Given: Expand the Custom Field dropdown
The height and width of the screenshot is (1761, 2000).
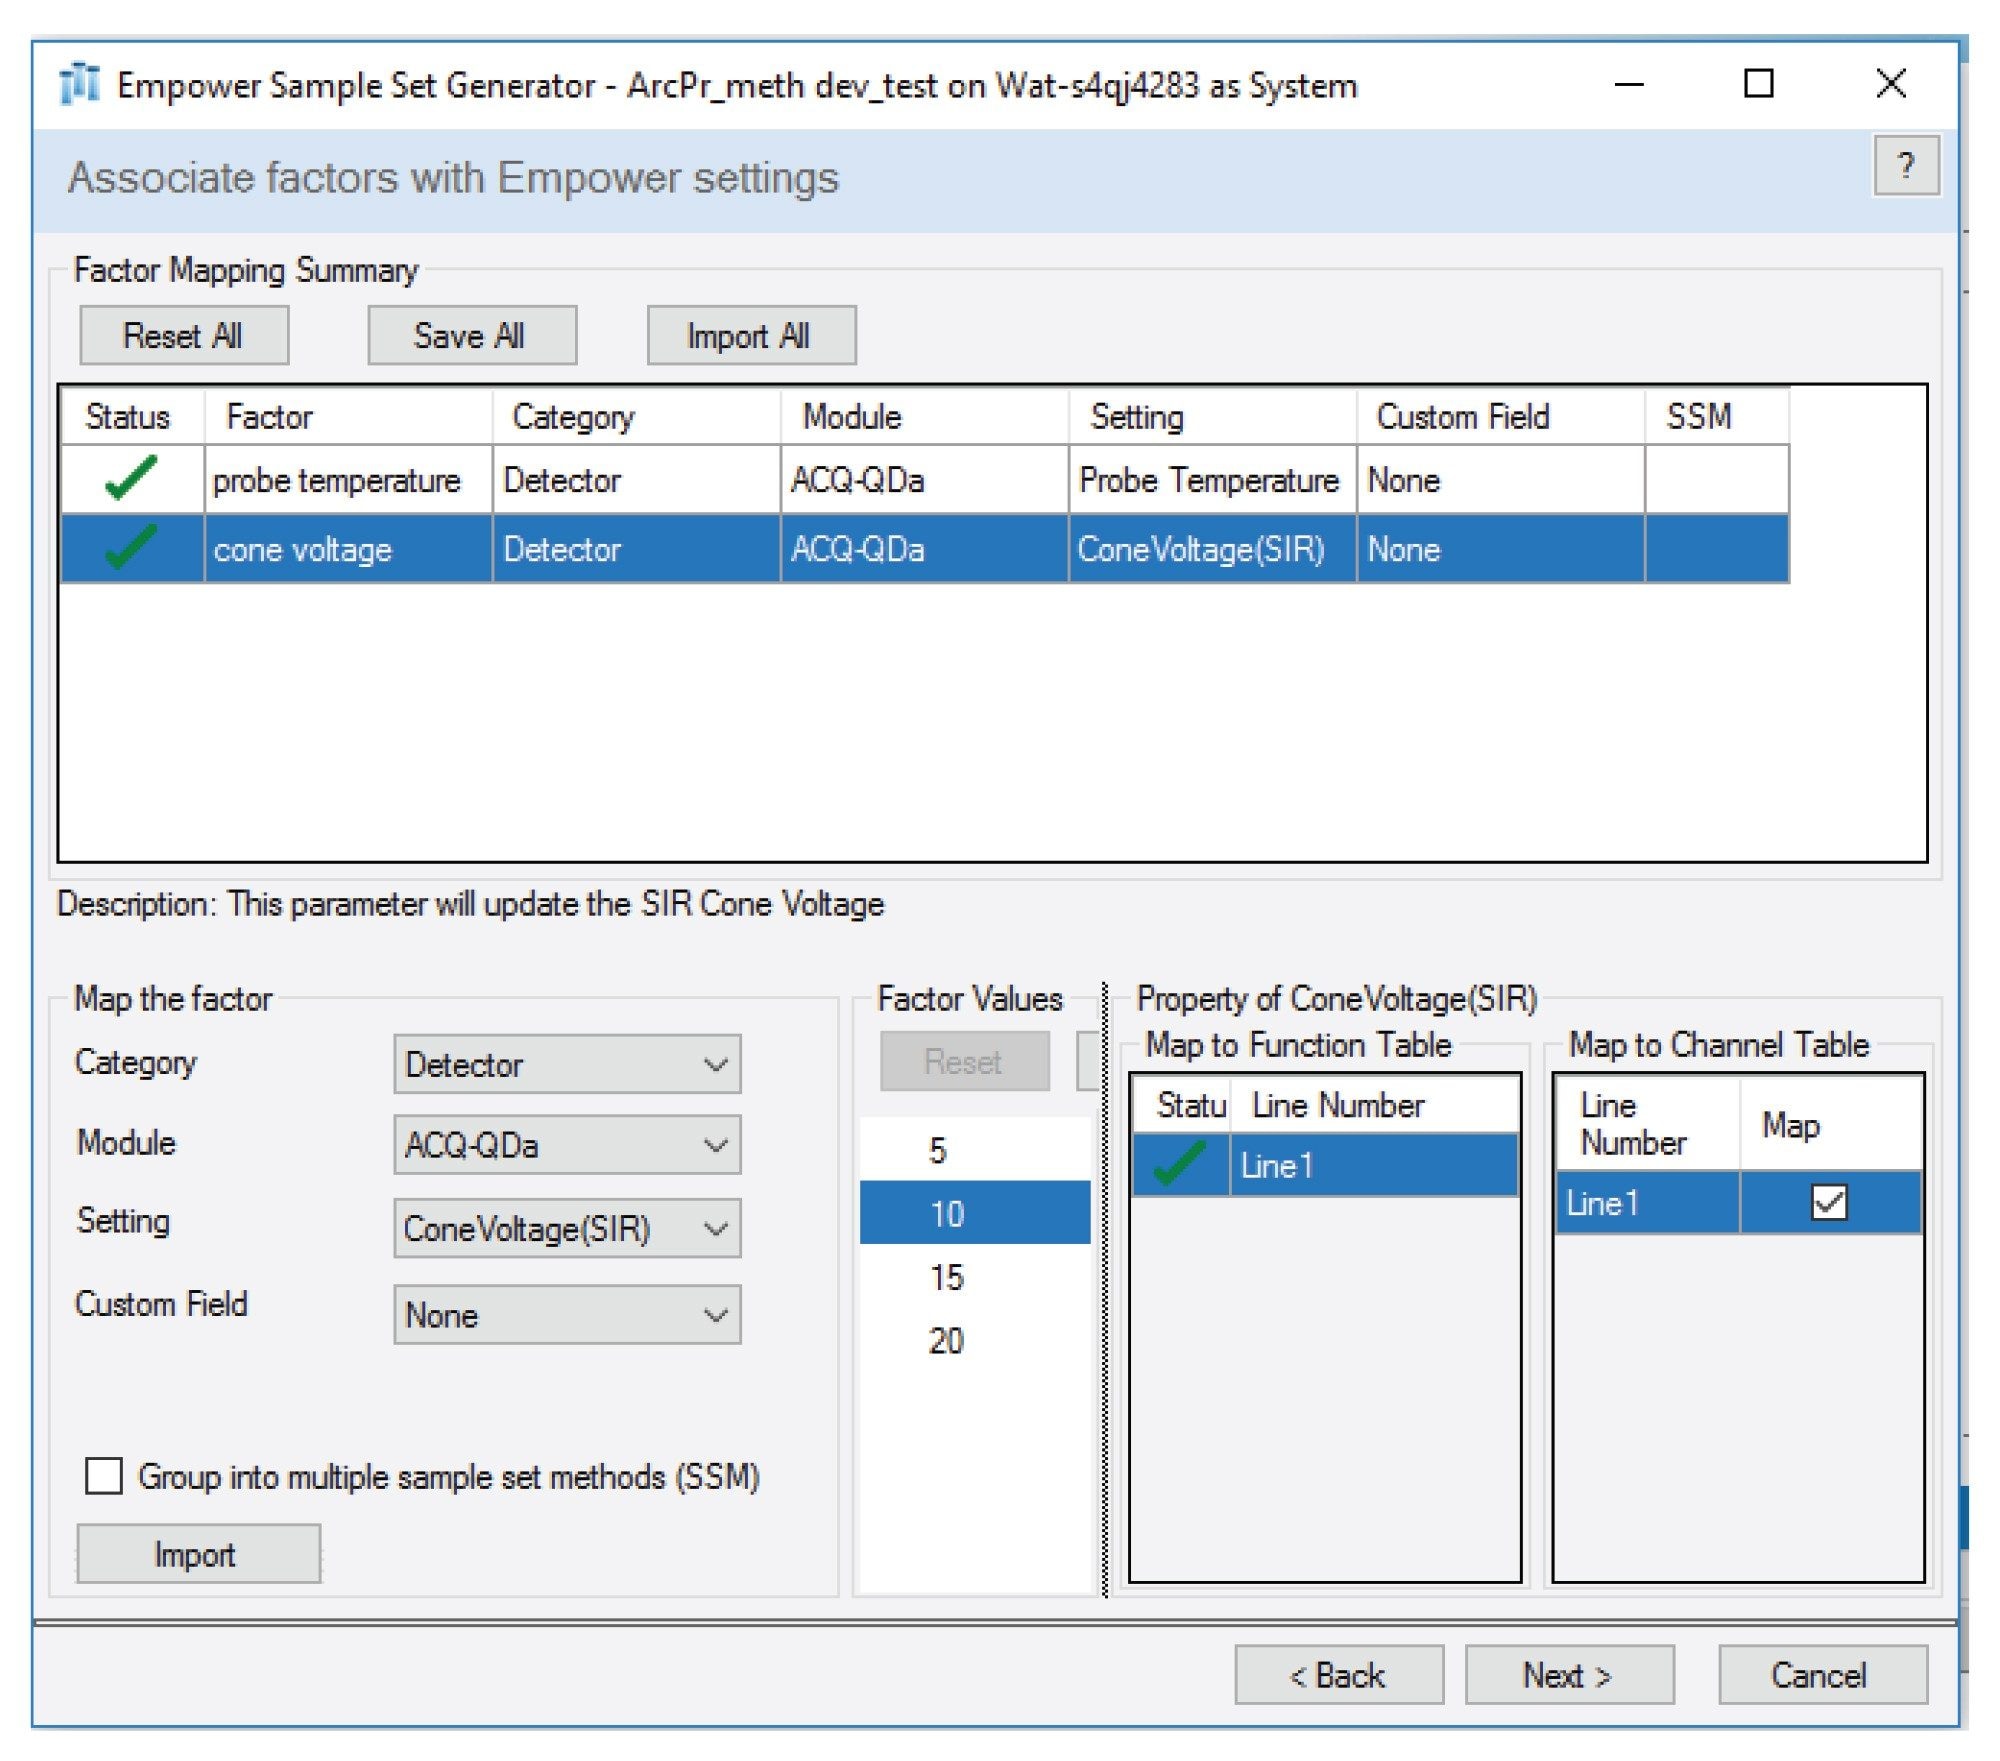Looking at the screenshot, I should (567, 1315).
